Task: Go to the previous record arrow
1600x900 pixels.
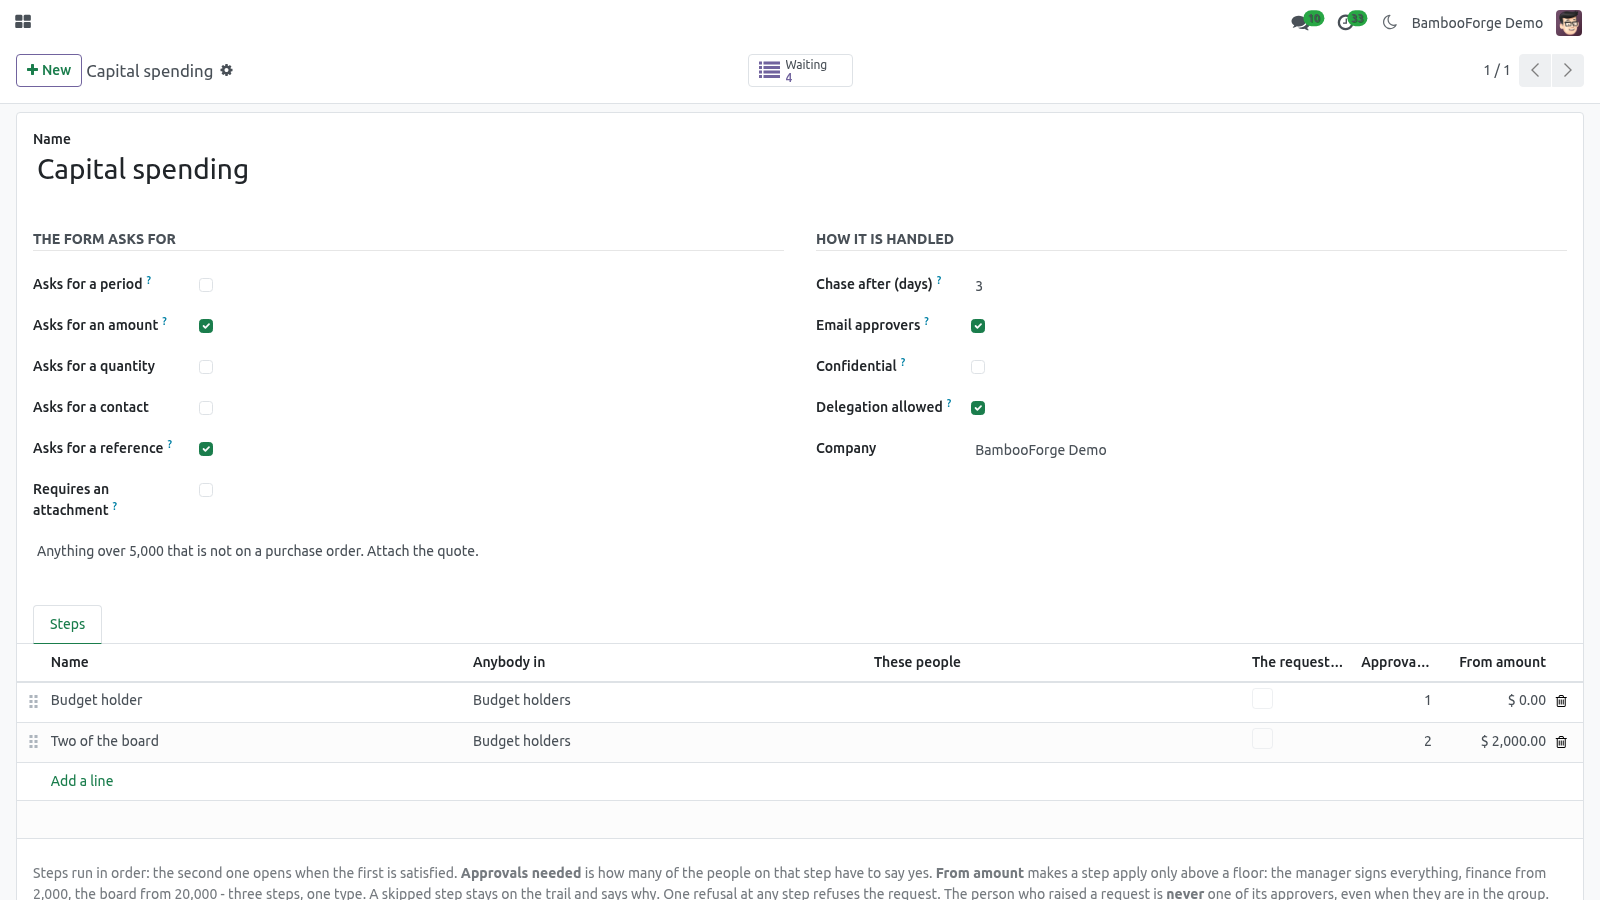Action: coord(1535,70)
